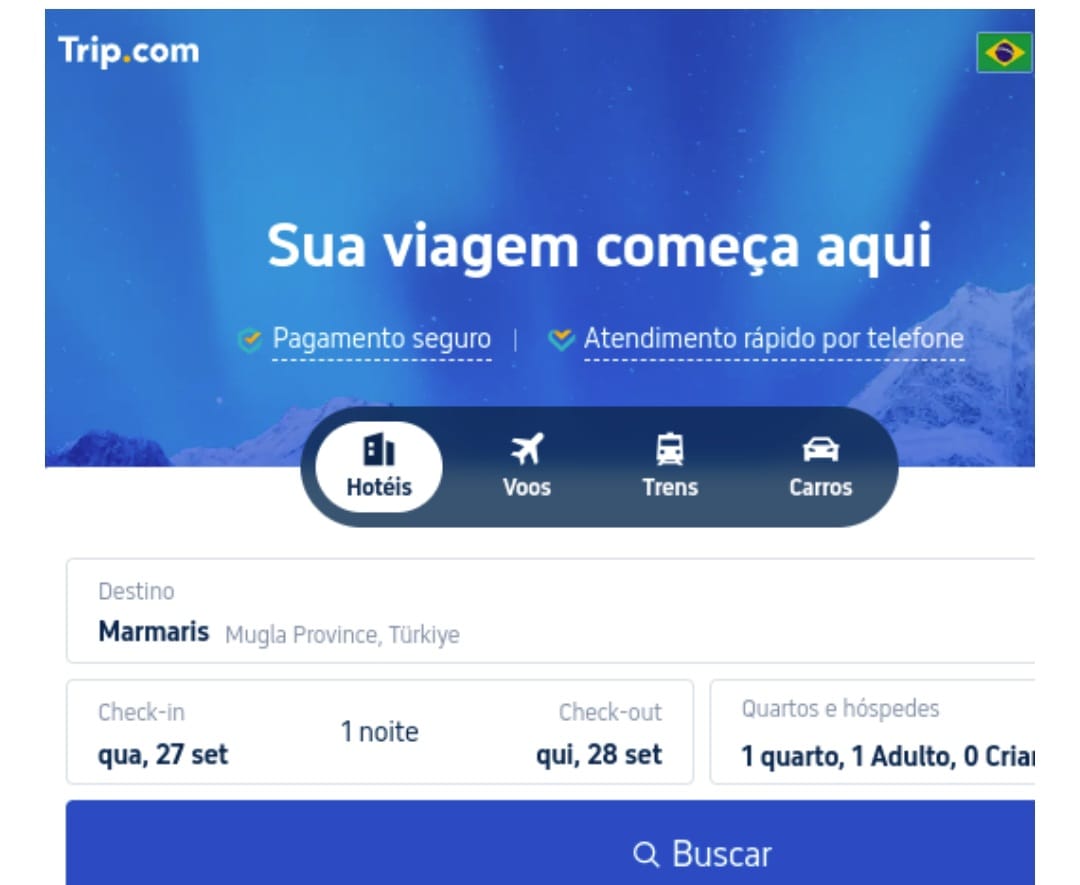Click the 1 noite duration label
This screenshot has width=1080, height=885.
[380, 731]
